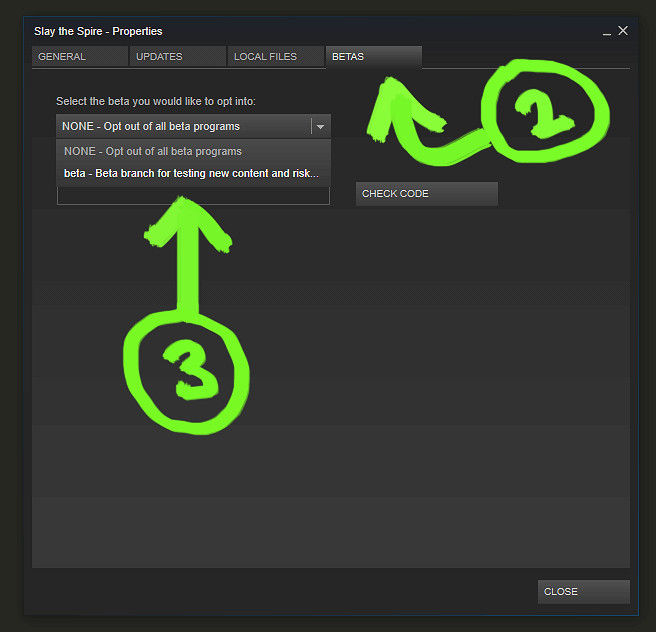Click the green arrow pointing at BETAS

pos(418,120)
